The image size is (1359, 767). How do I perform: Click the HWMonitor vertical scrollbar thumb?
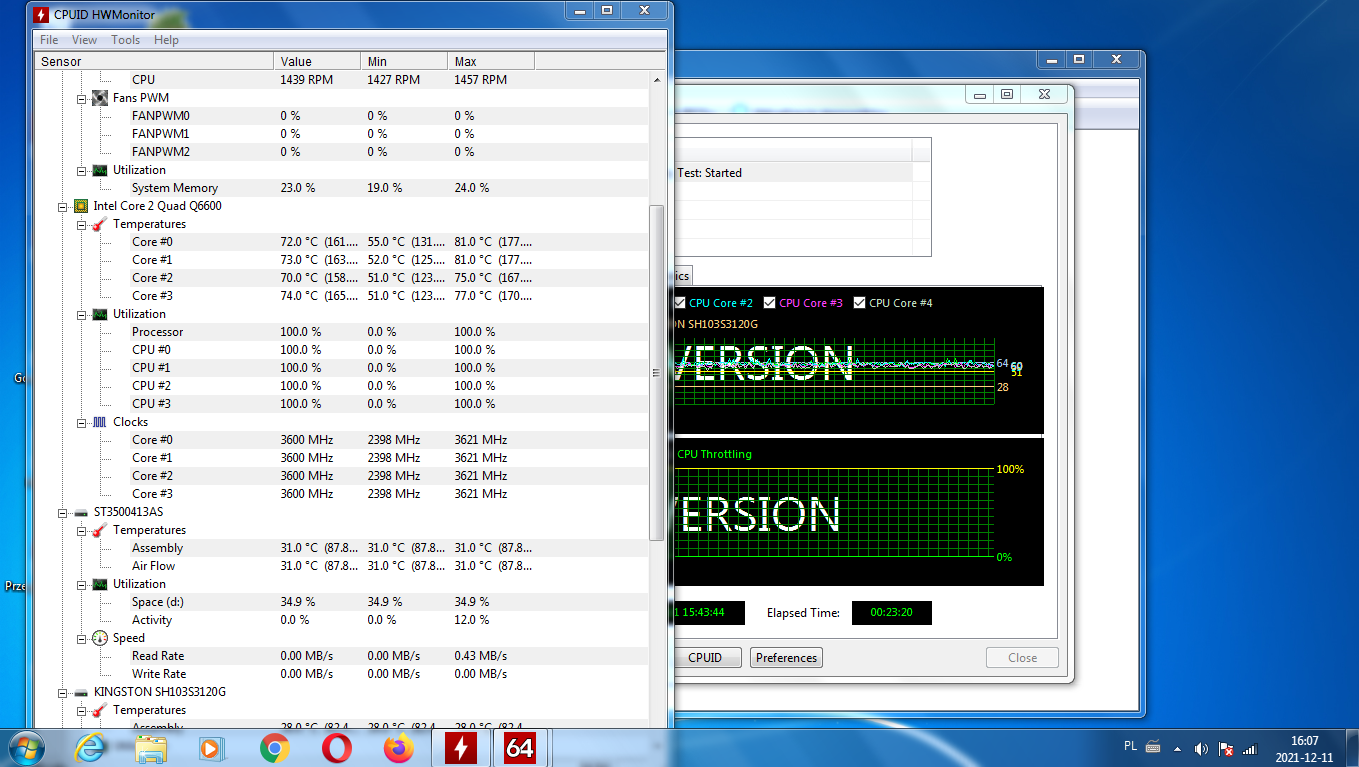tap(657, 373)
